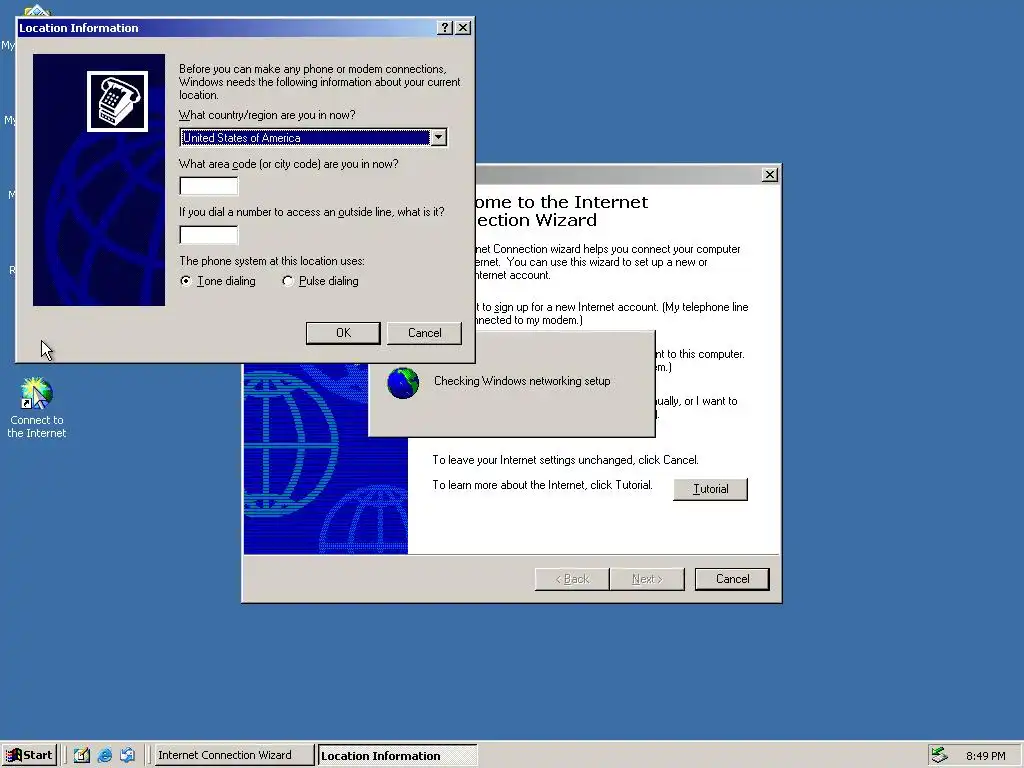Cancel the Location Information dialog
This screenshot has width=1024, height=768.
pos(424,333)
